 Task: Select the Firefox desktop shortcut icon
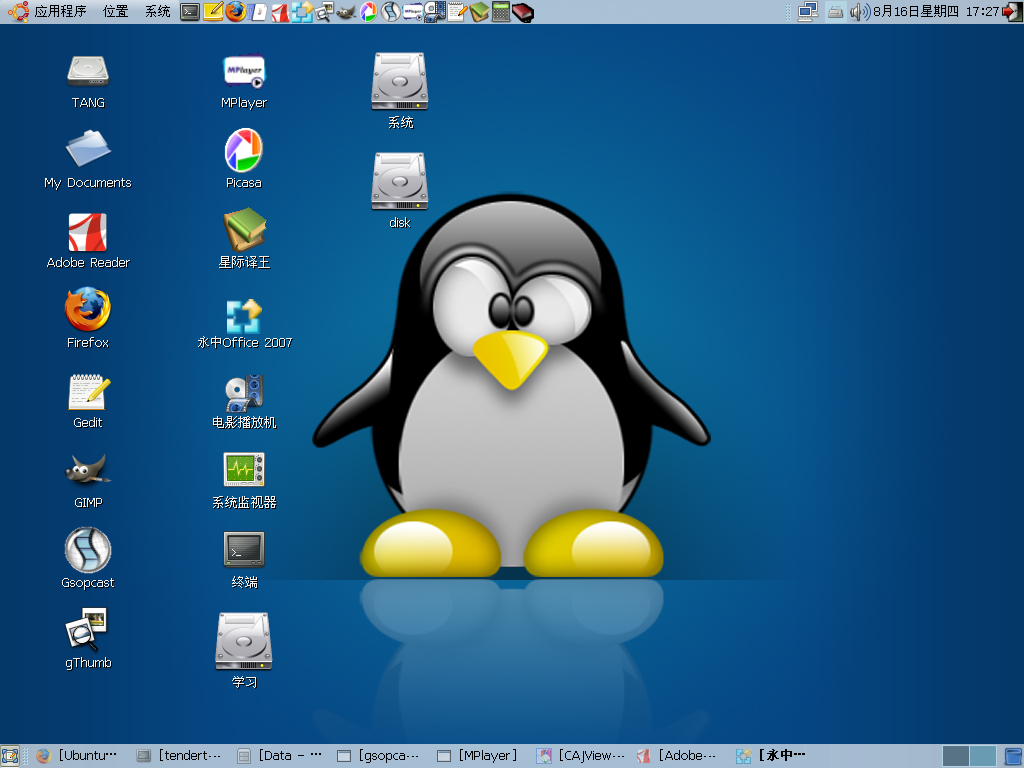pyautogui.click(x=88, y=309)
